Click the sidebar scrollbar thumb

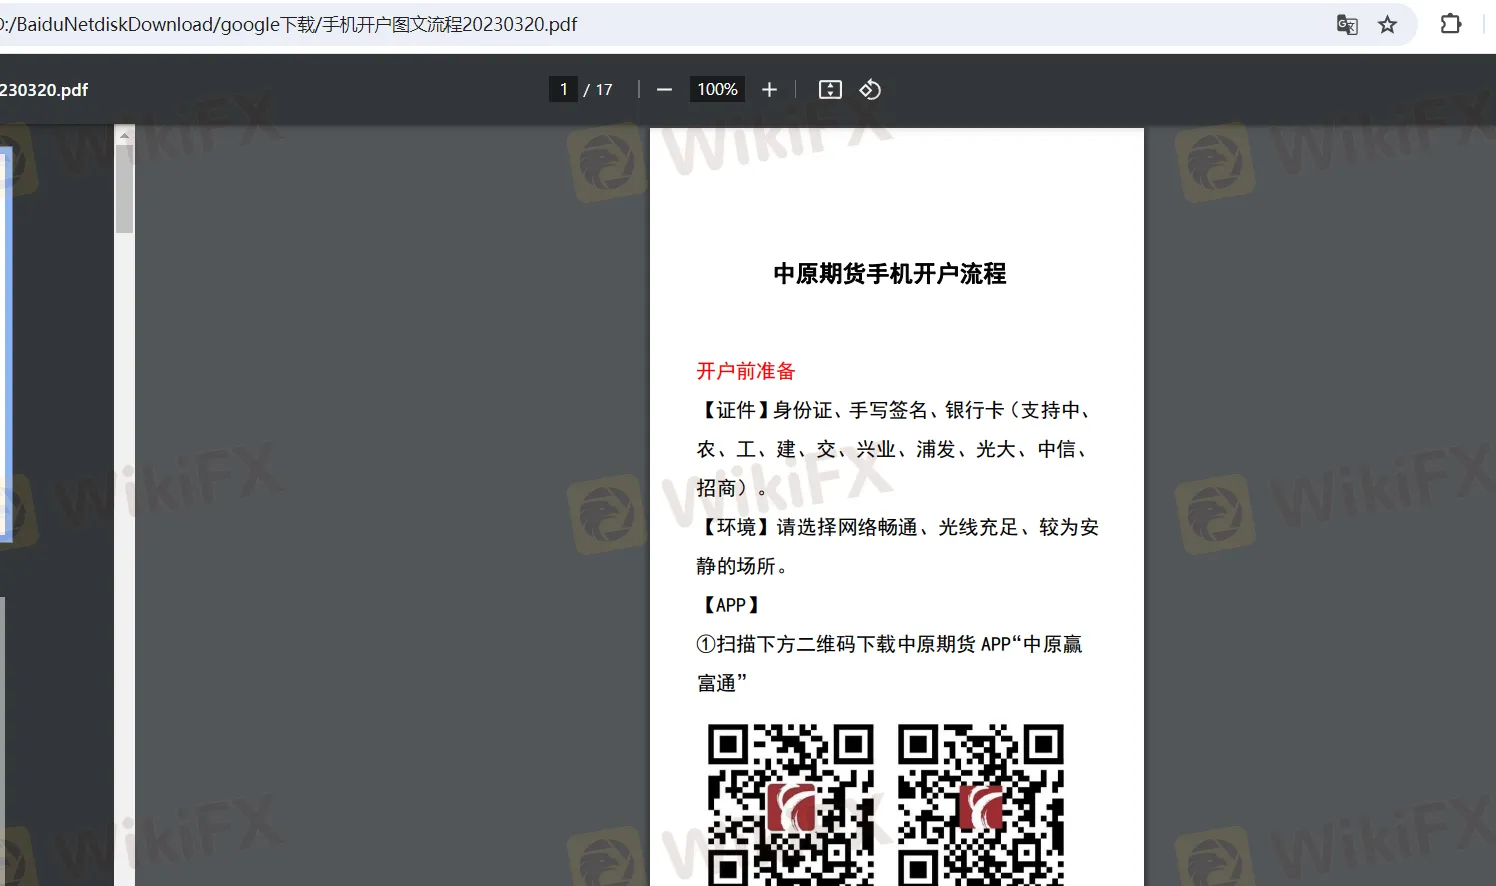(x=124, y=189)
